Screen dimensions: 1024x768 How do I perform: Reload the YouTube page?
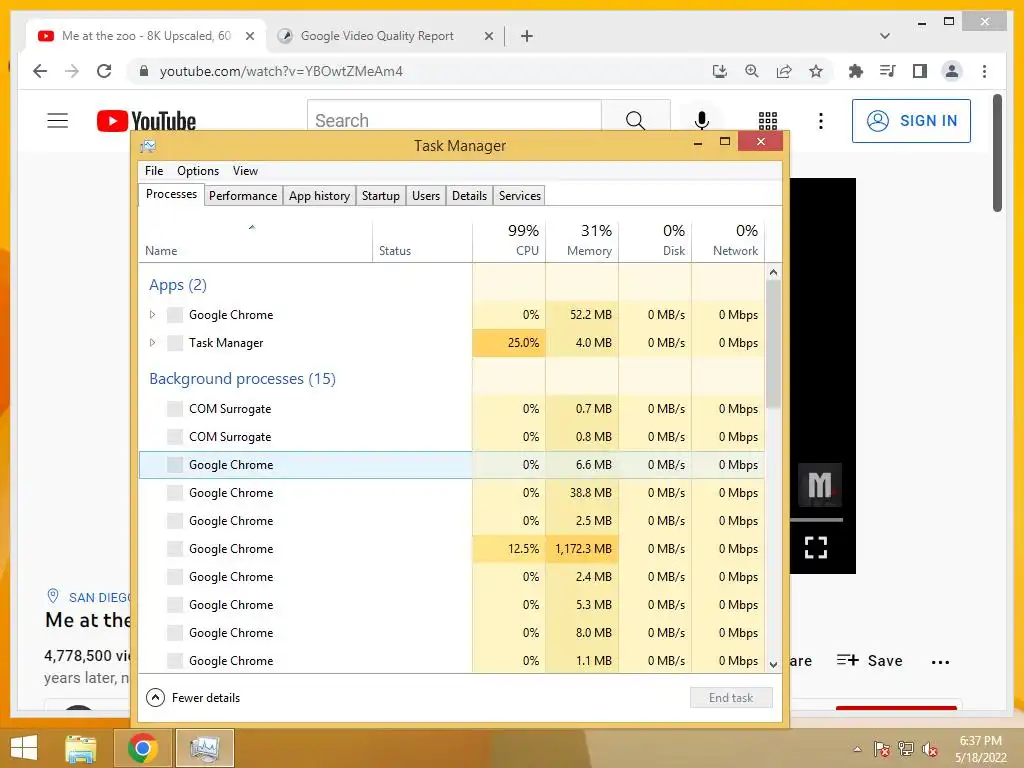[104, 71]
